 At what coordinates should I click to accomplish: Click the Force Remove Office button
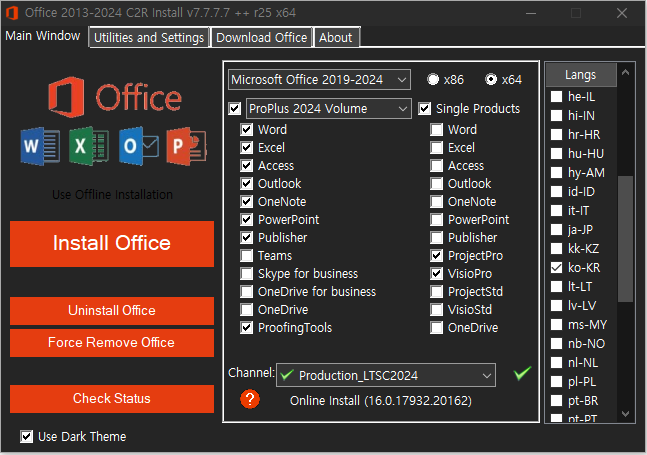112,343
